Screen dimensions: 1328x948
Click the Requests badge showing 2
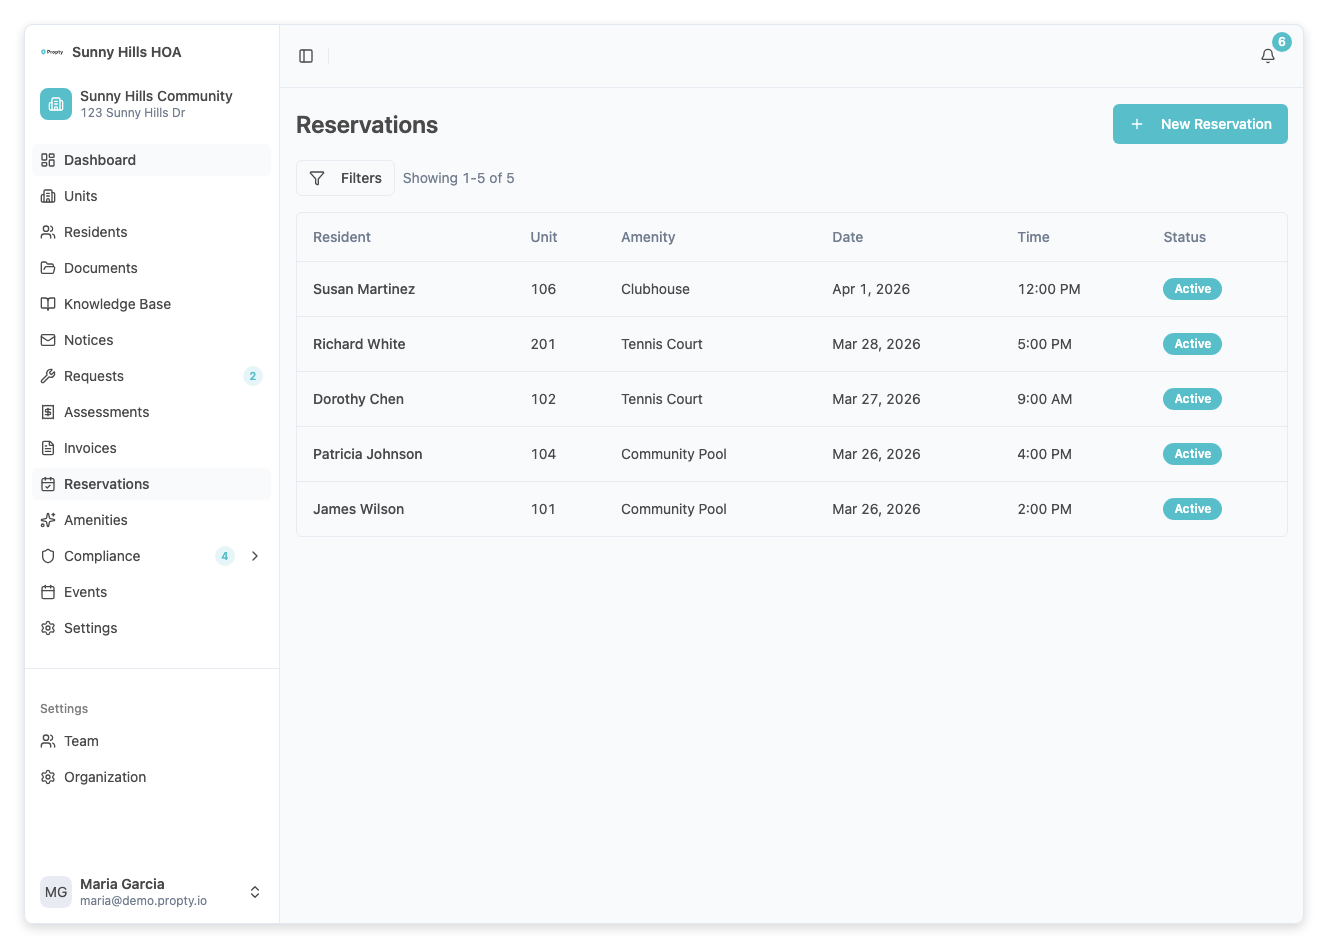[252, 376]
